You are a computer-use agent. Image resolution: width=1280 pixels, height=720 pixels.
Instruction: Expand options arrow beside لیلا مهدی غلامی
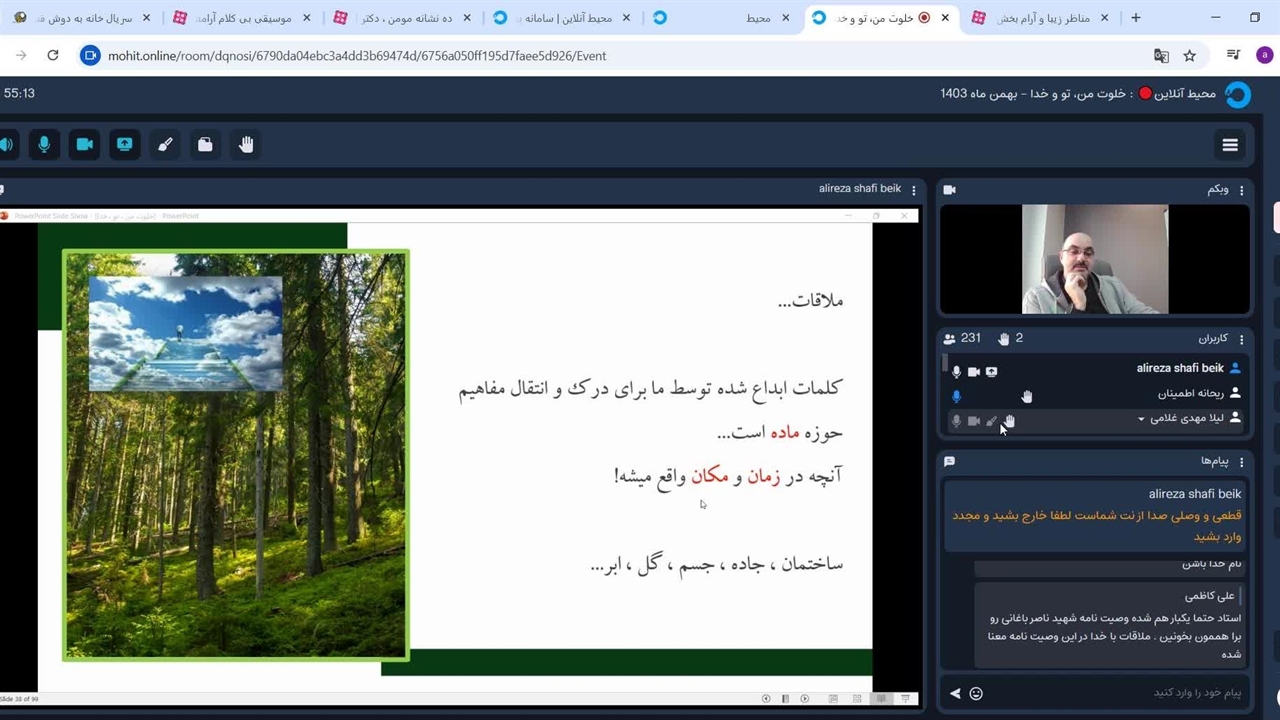coord(1141,419)
